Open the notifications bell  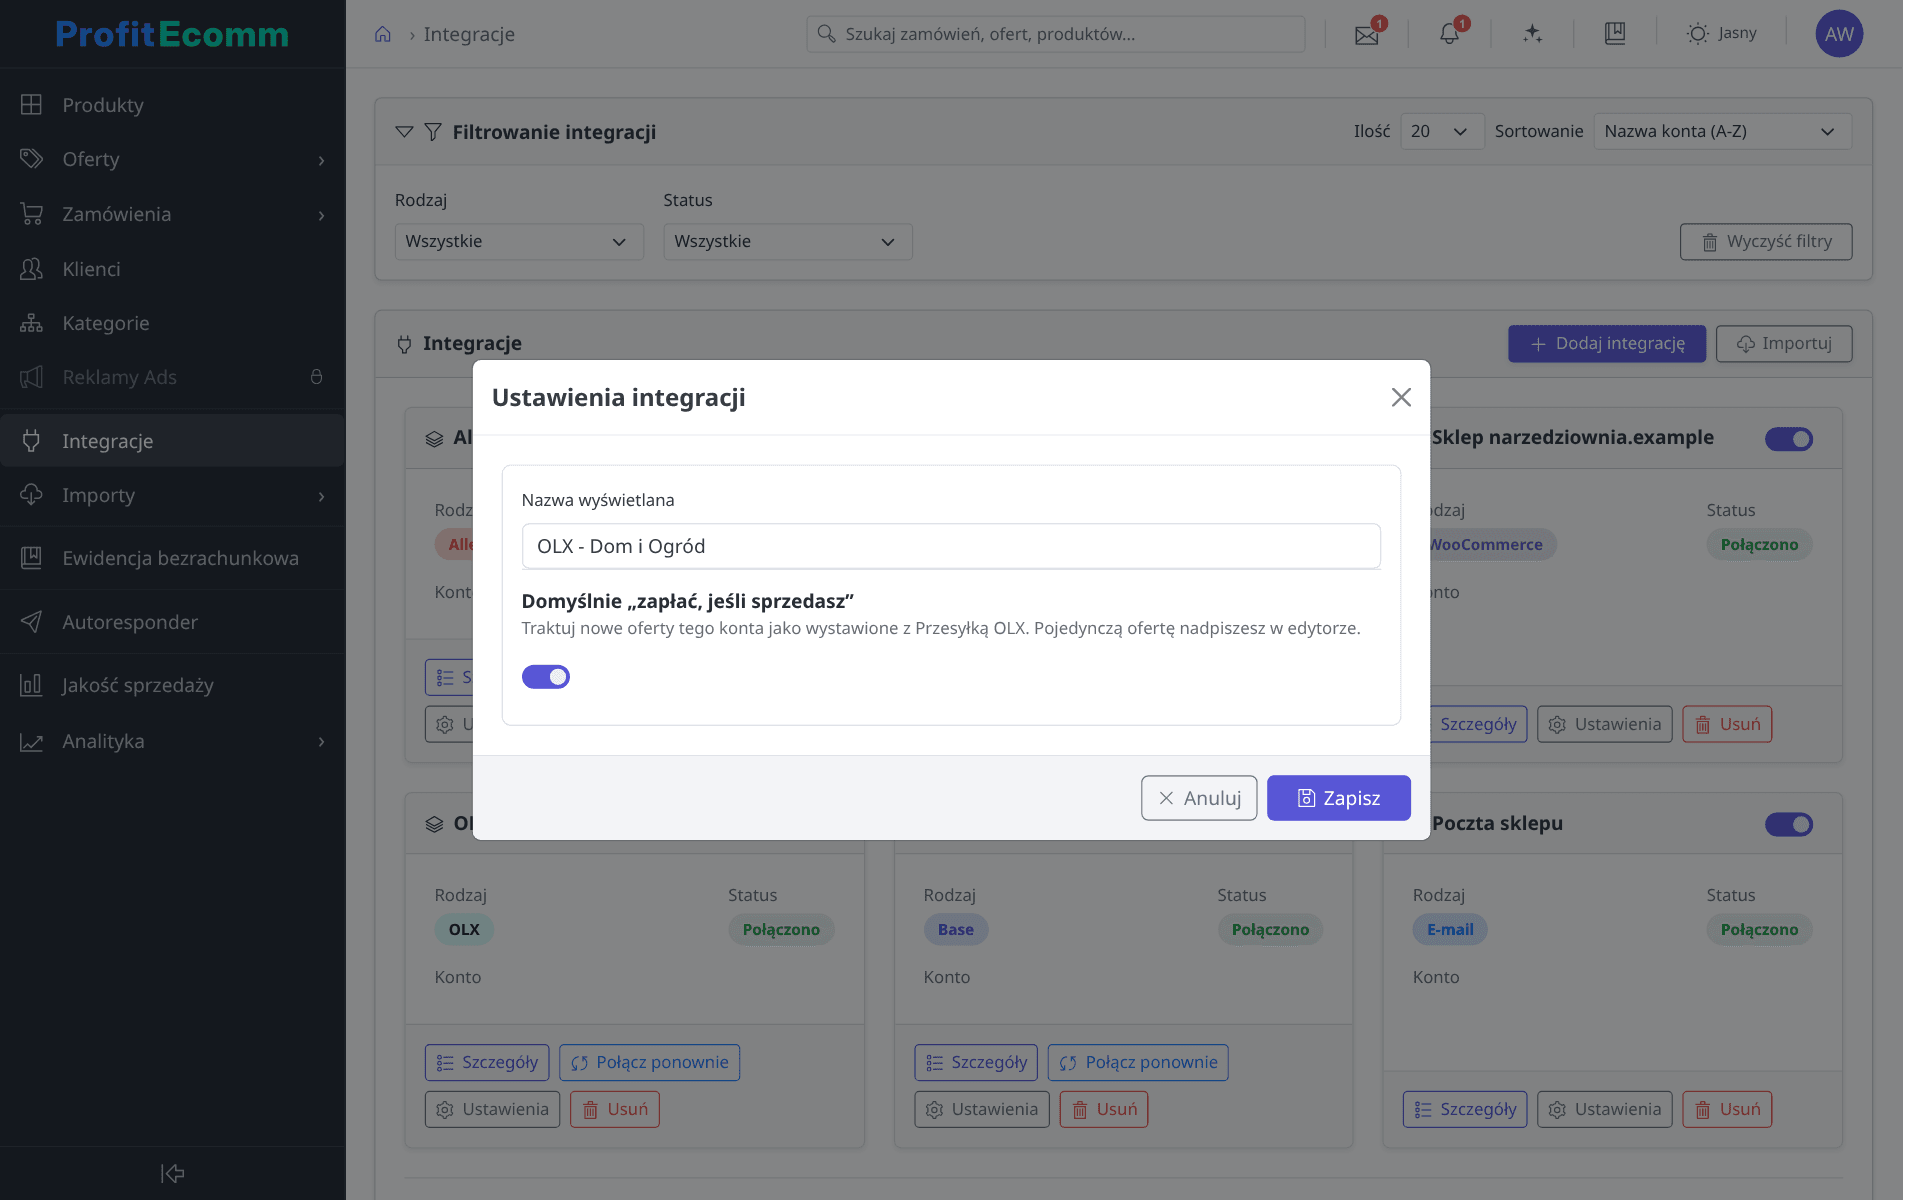(x=1449, y=34)
